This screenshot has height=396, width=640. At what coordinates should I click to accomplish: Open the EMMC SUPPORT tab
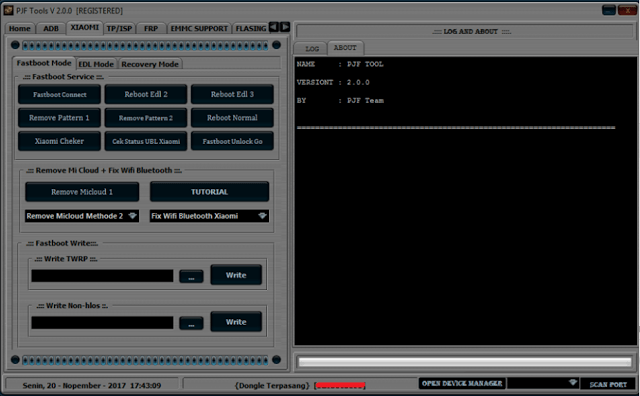click(199, 29)
